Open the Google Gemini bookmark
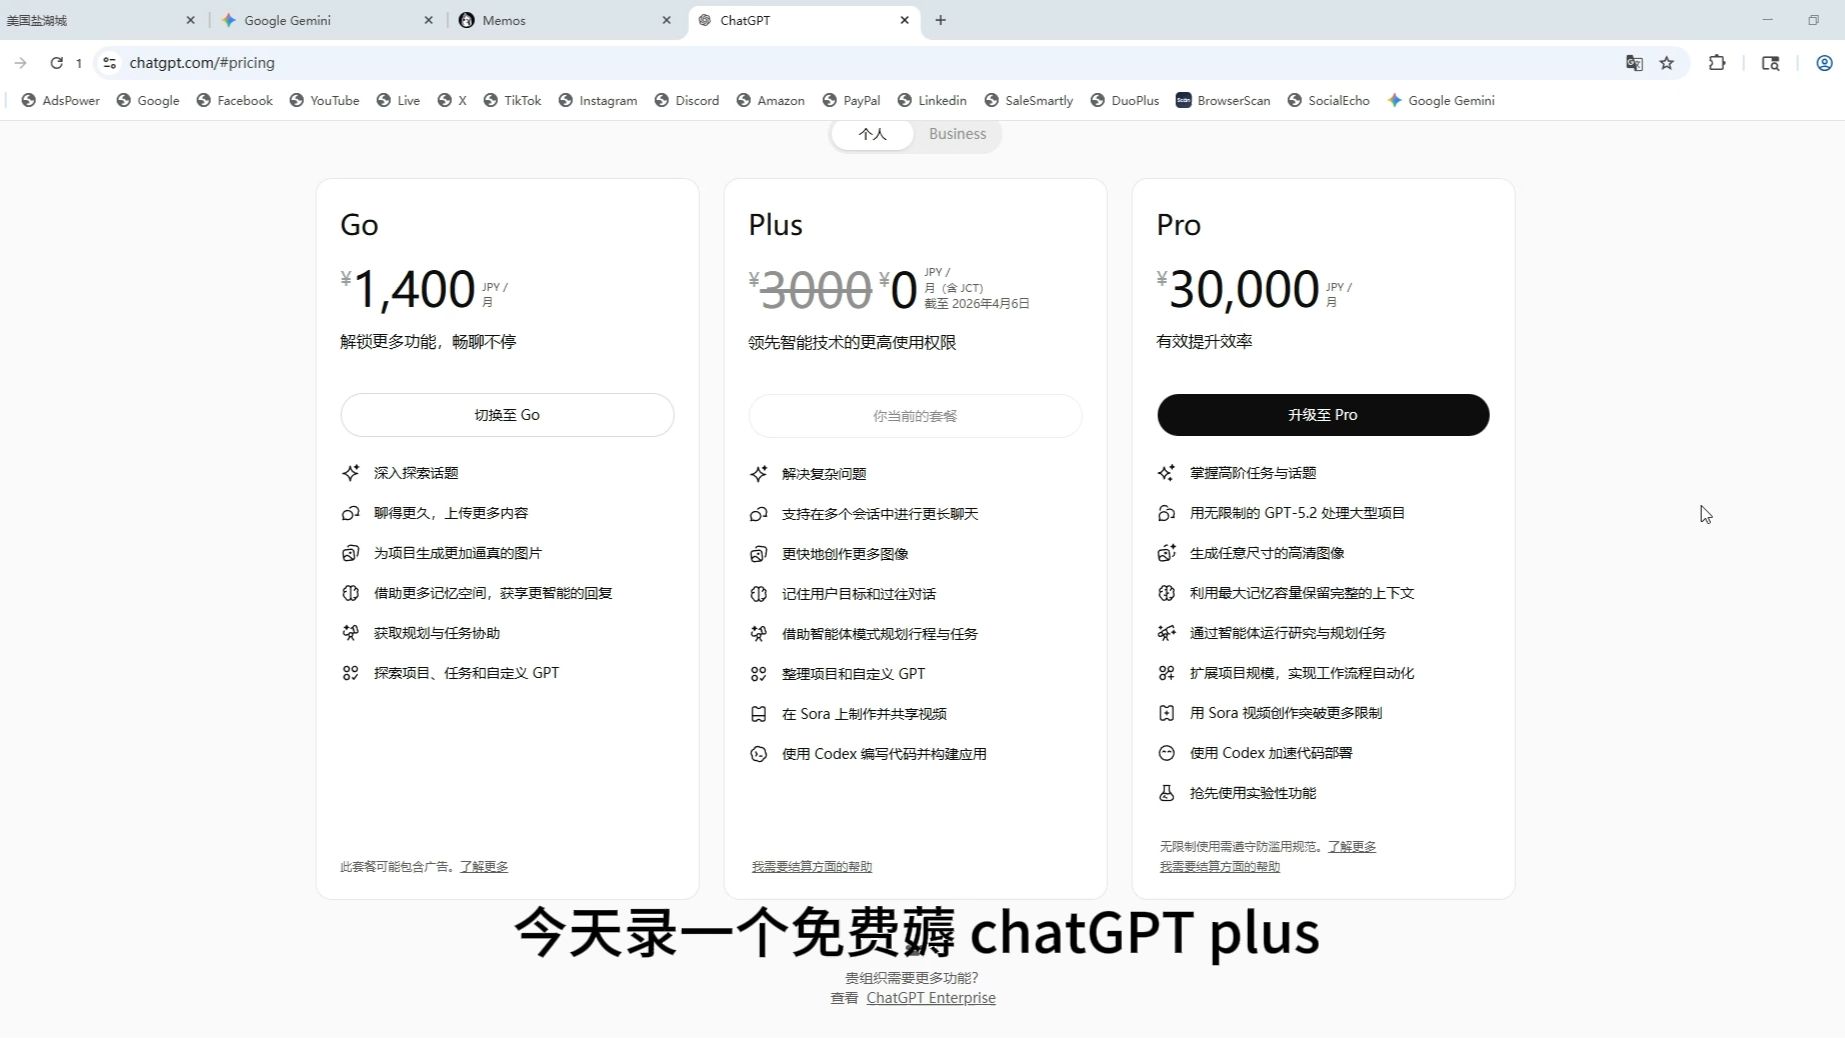 tap(1441, 101)
